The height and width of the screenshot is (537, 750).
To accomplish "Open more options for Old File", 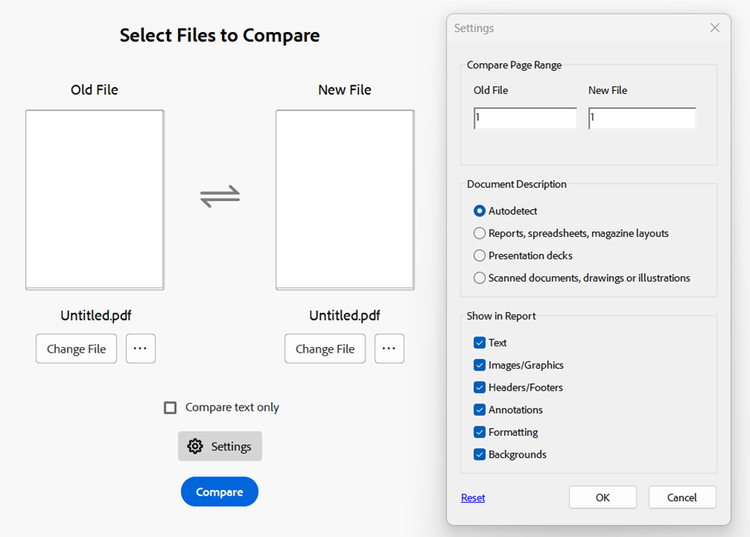I will (140, 348).
